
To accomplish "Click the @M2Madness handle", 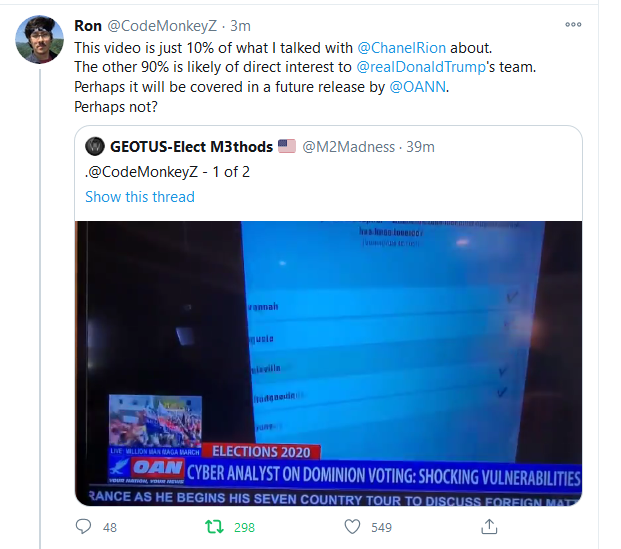I will [x=349, y=147].
